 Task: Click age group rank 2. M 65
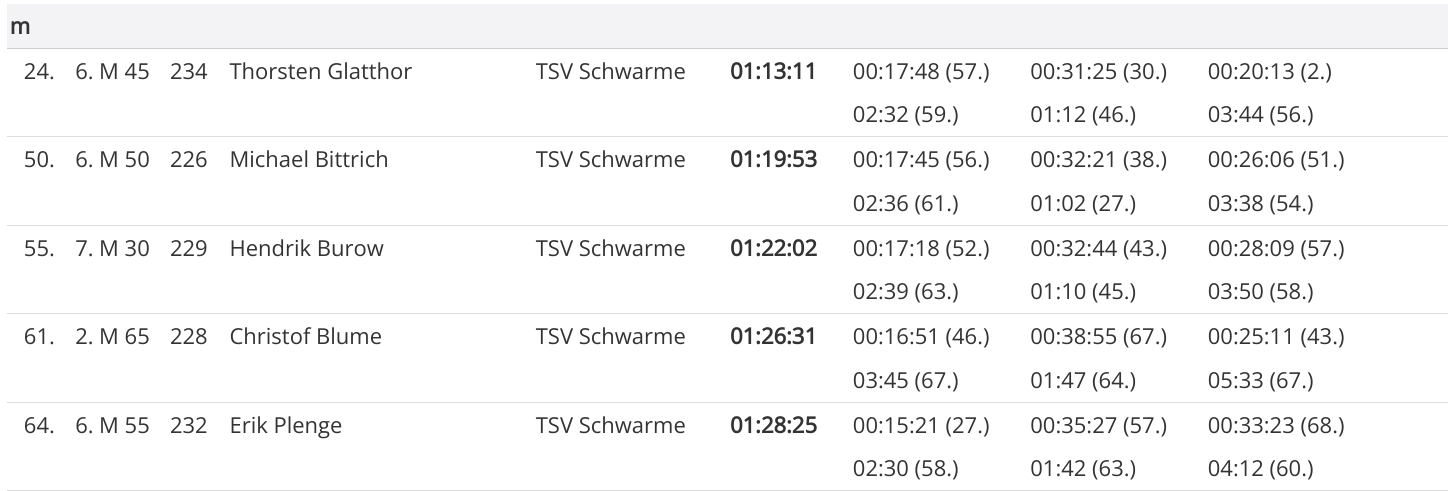(x=112, y=336)
